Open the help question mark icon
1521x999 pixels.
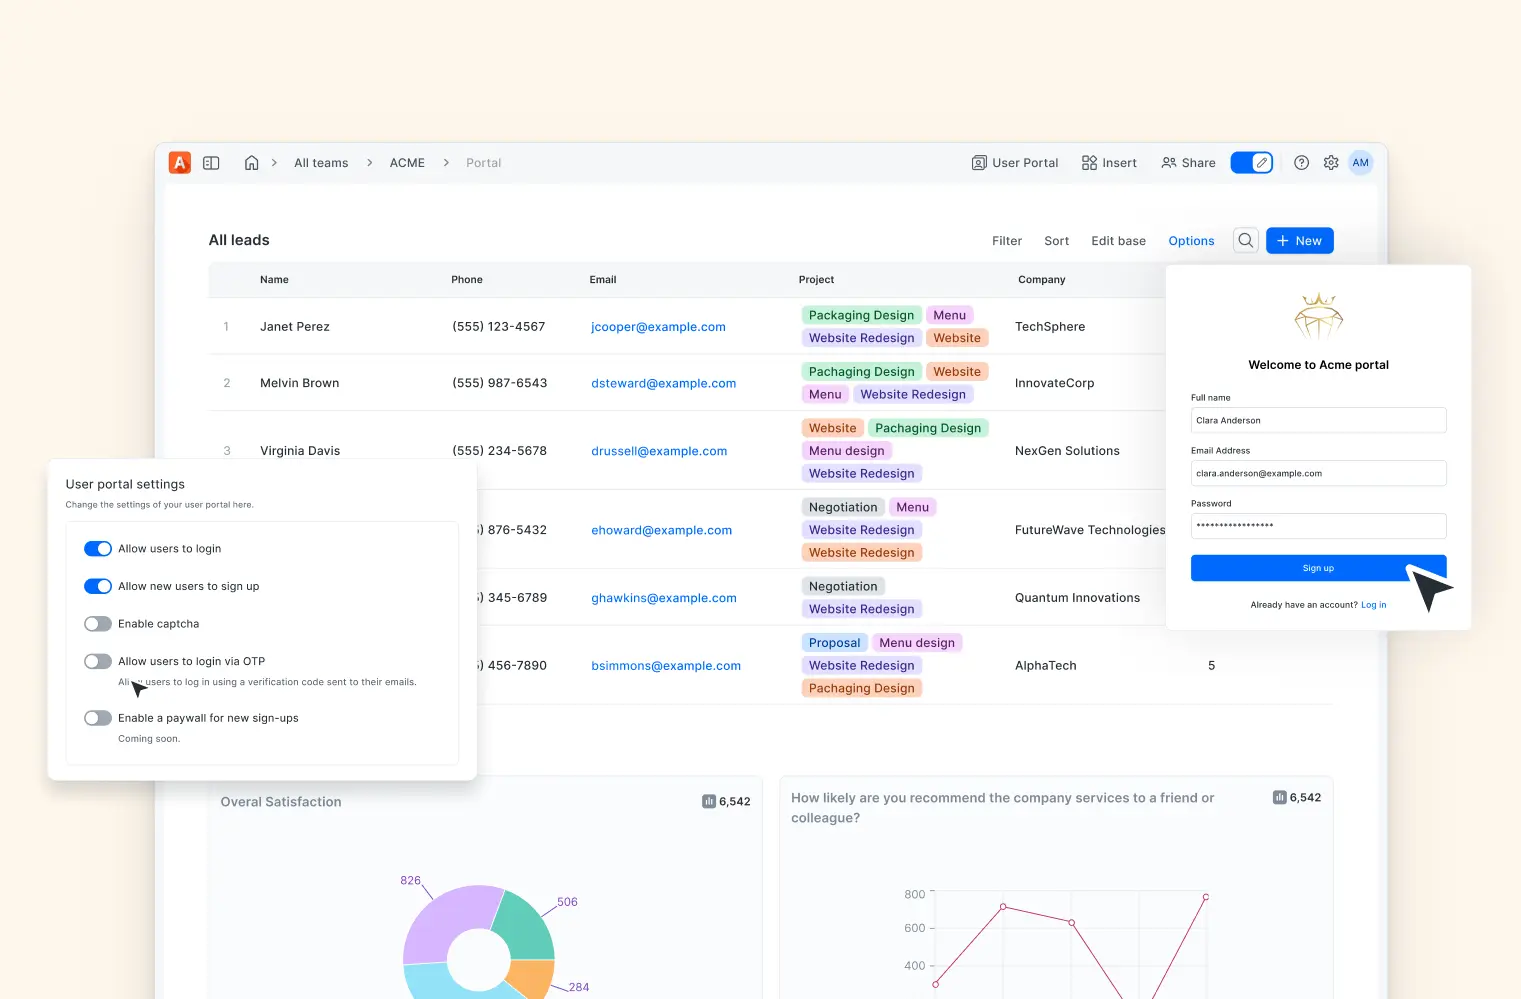(x=1301, y=163)
